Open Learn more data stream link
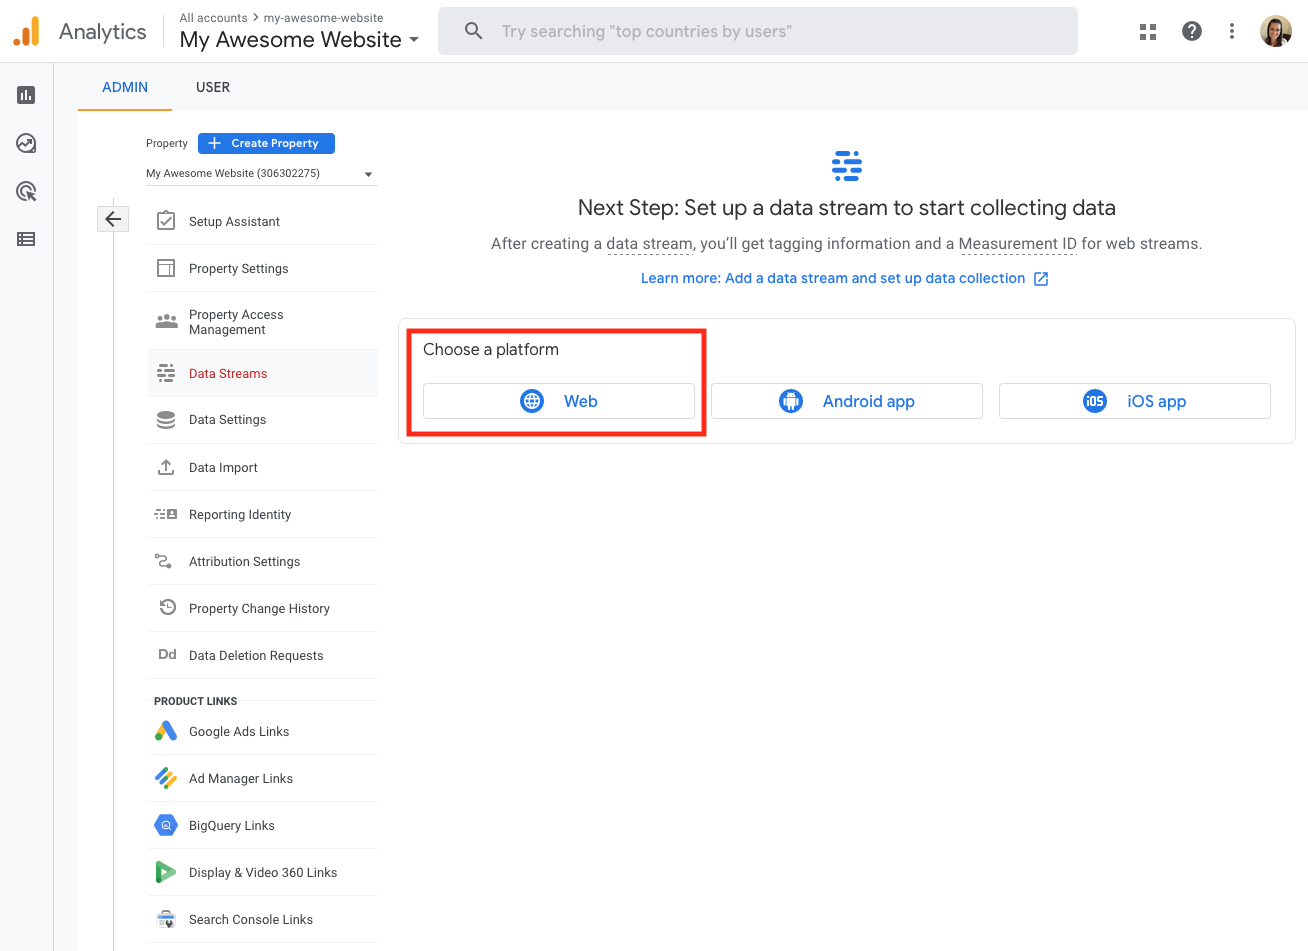The height and width of the screenshot is (951, 1308). 833,278
